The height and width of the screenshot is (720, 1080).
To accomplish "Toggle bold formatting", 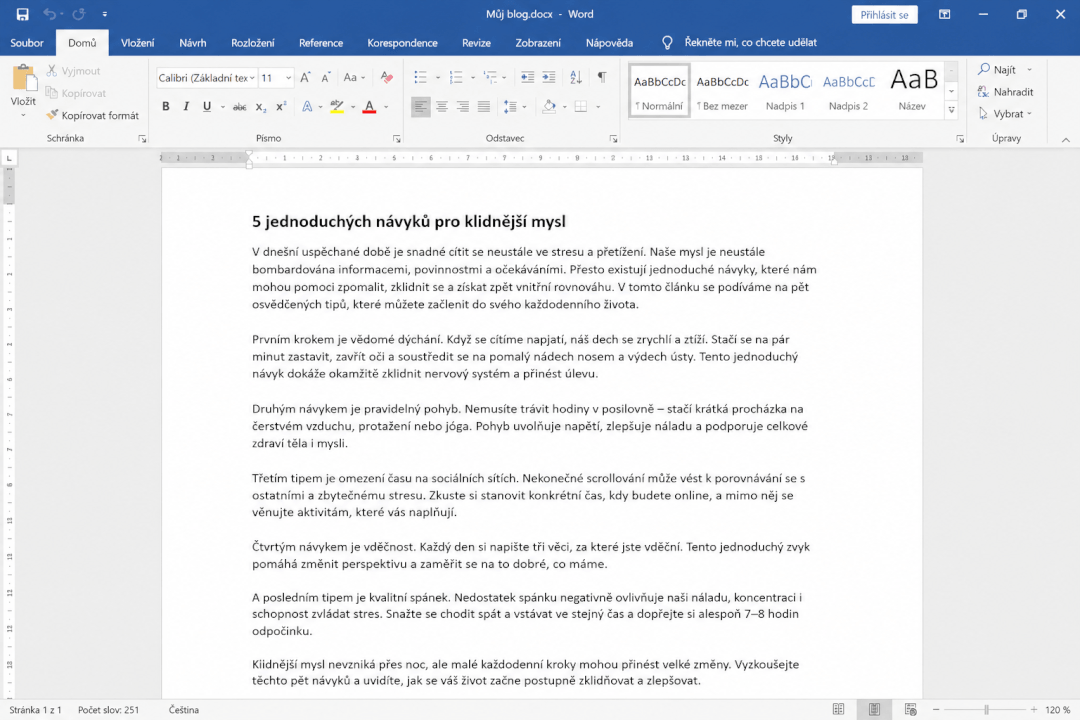I will point(165,107).
